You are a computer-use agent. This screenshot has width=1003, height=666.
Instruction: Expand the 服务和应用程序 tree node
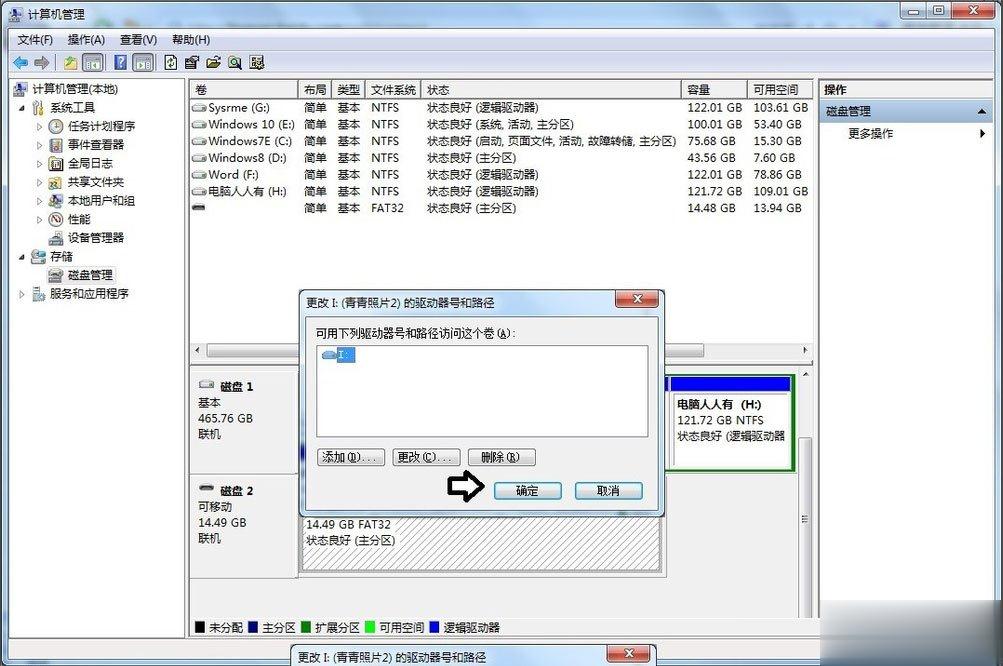point(22,294)
